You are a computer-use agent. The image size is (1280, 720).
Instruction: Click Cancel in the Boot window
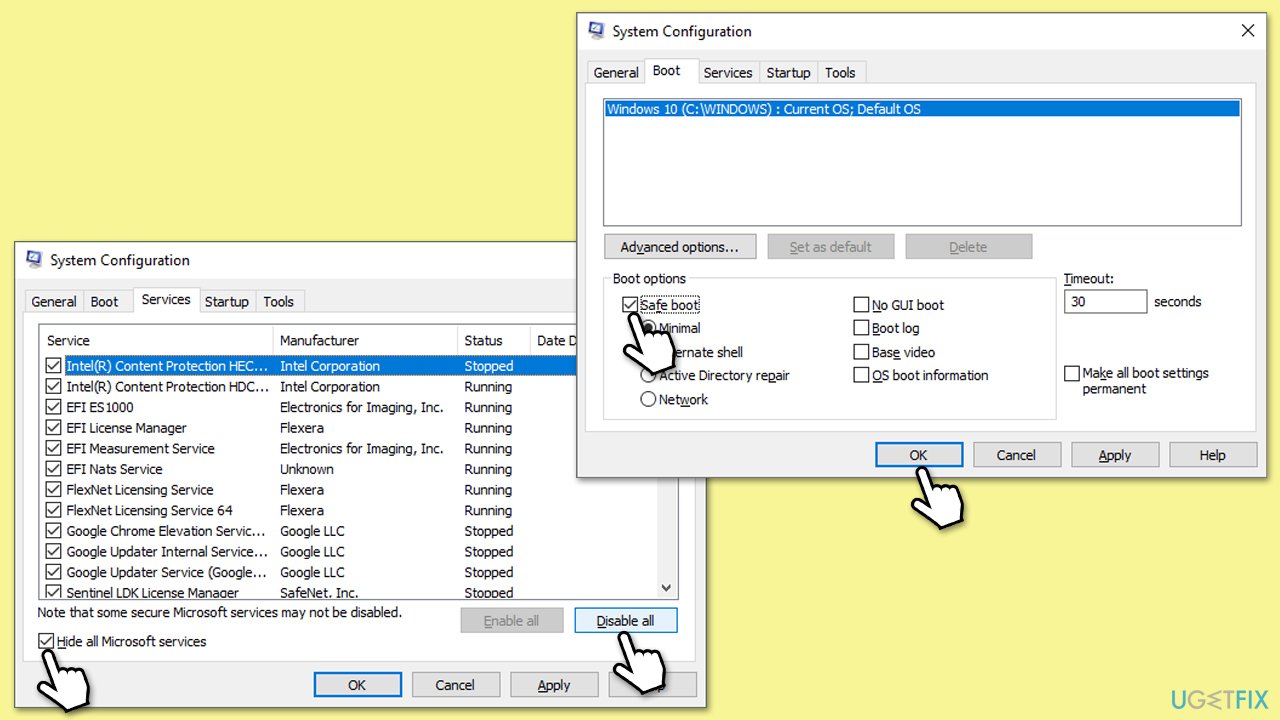1016,455
